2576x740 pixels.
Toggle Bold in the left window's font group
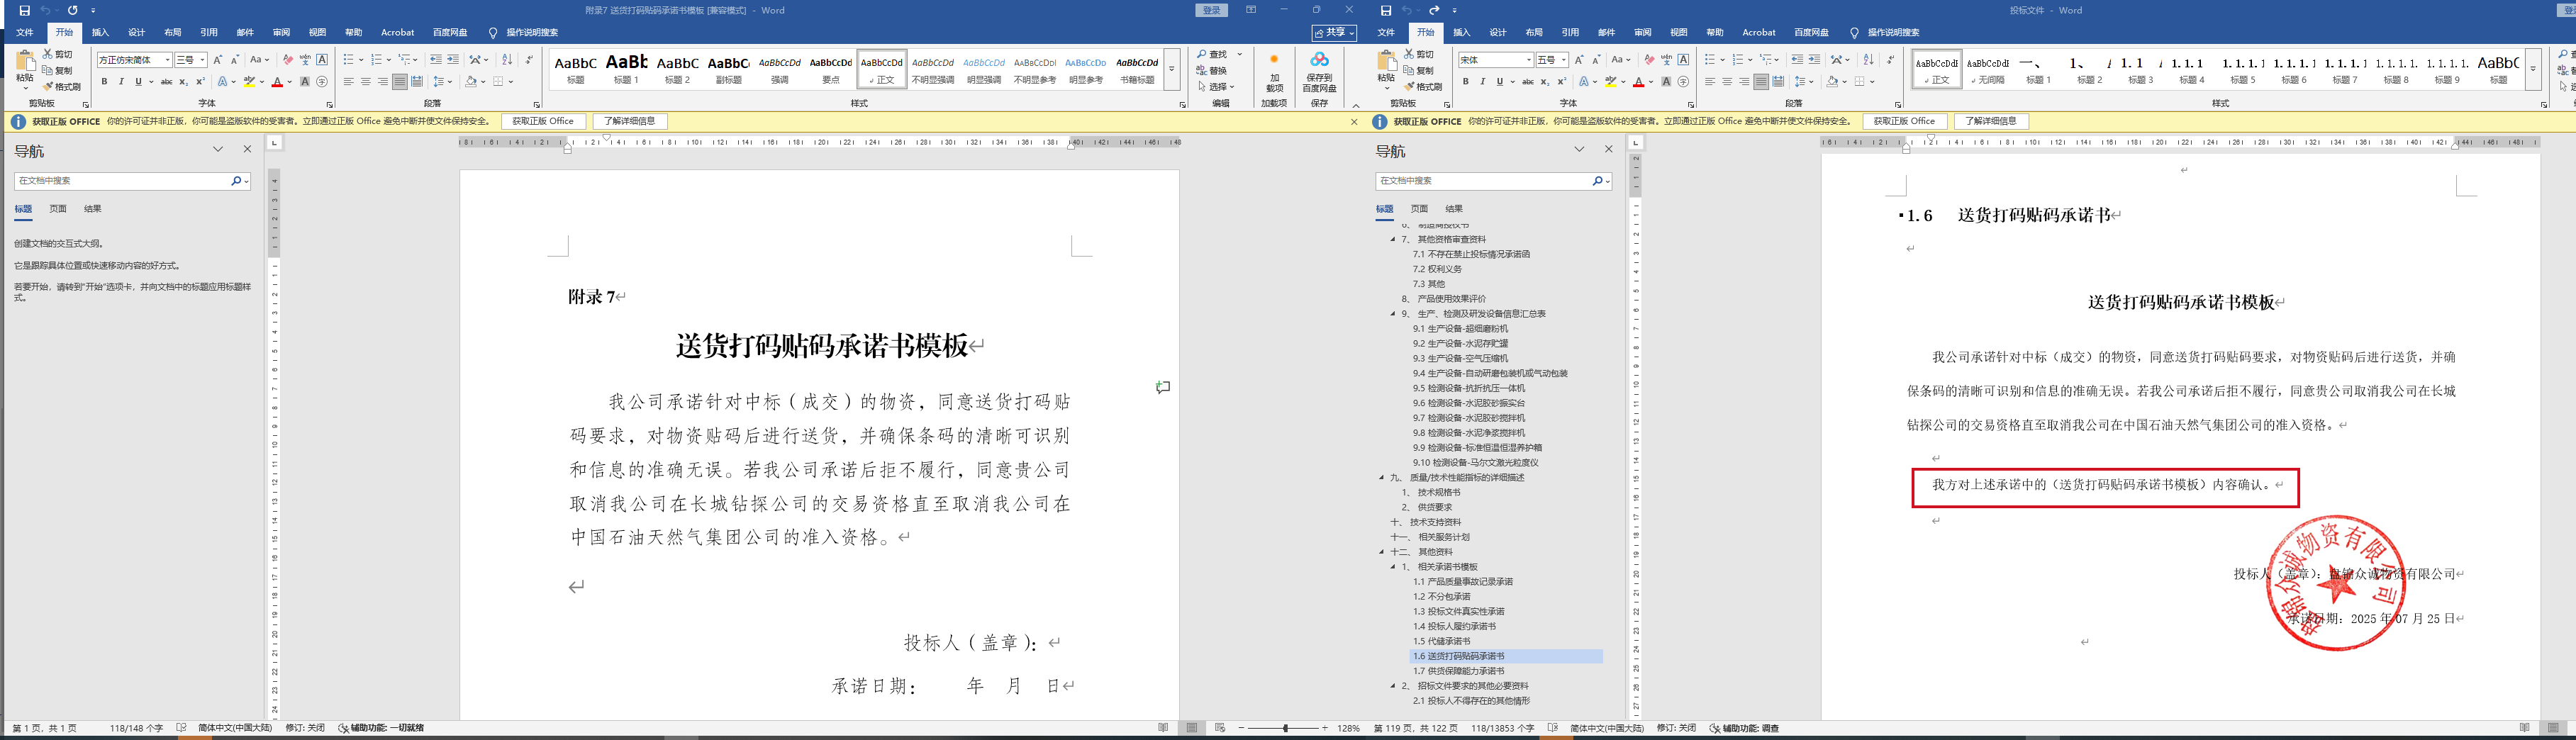[104, 82]
